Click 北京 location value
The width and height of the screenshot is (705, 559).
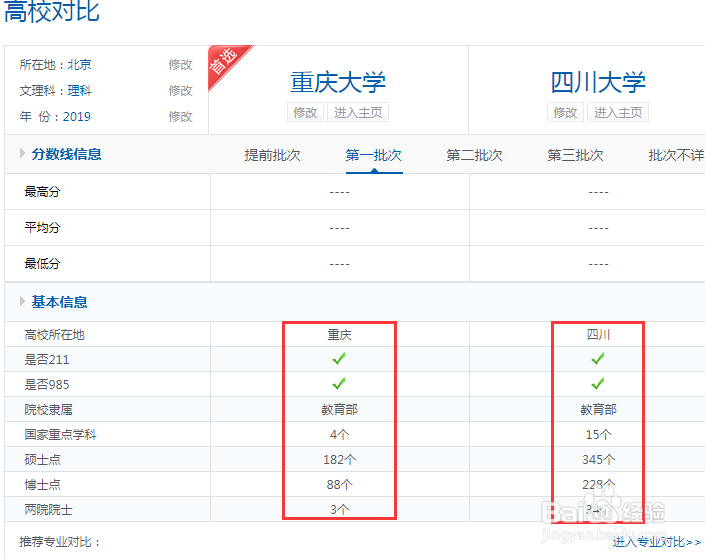coord(80,65)
